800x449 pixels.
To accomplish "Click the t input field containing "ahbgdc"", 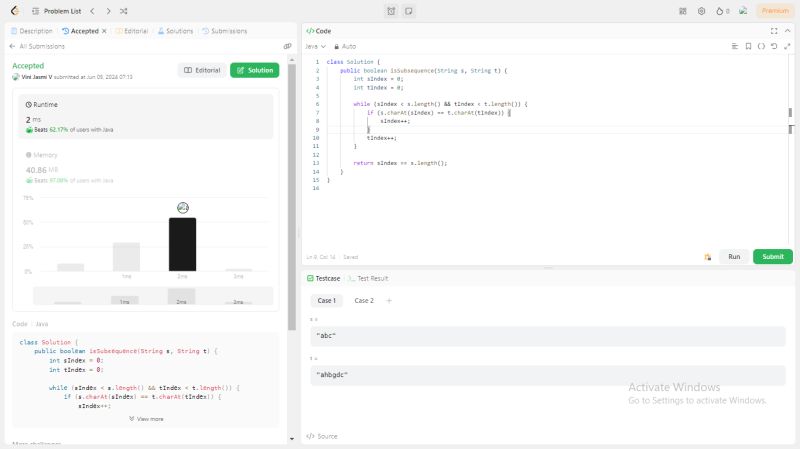I will [x=548, y=375].
